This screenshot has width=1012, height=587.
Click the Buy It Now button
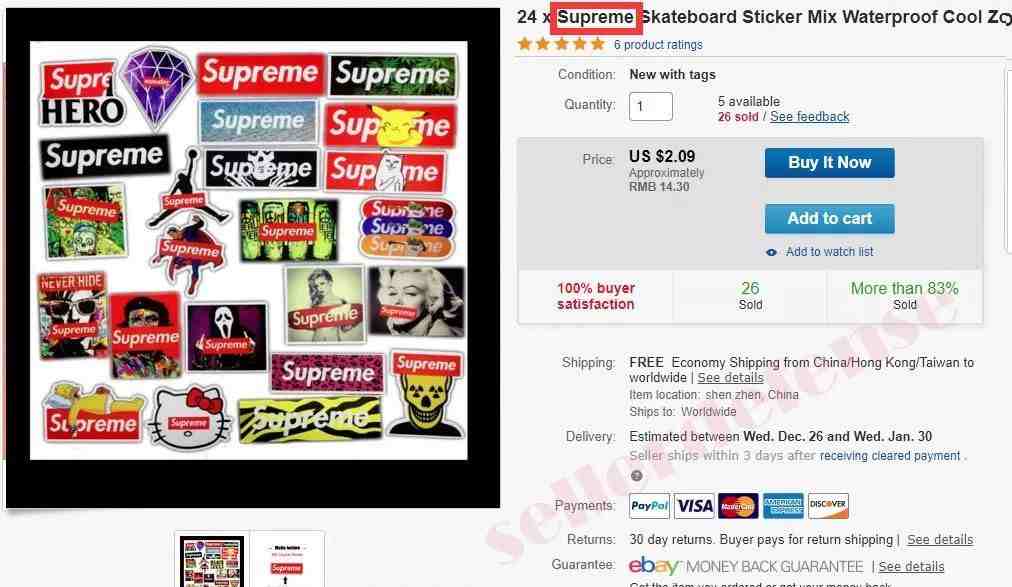point(829,163)
